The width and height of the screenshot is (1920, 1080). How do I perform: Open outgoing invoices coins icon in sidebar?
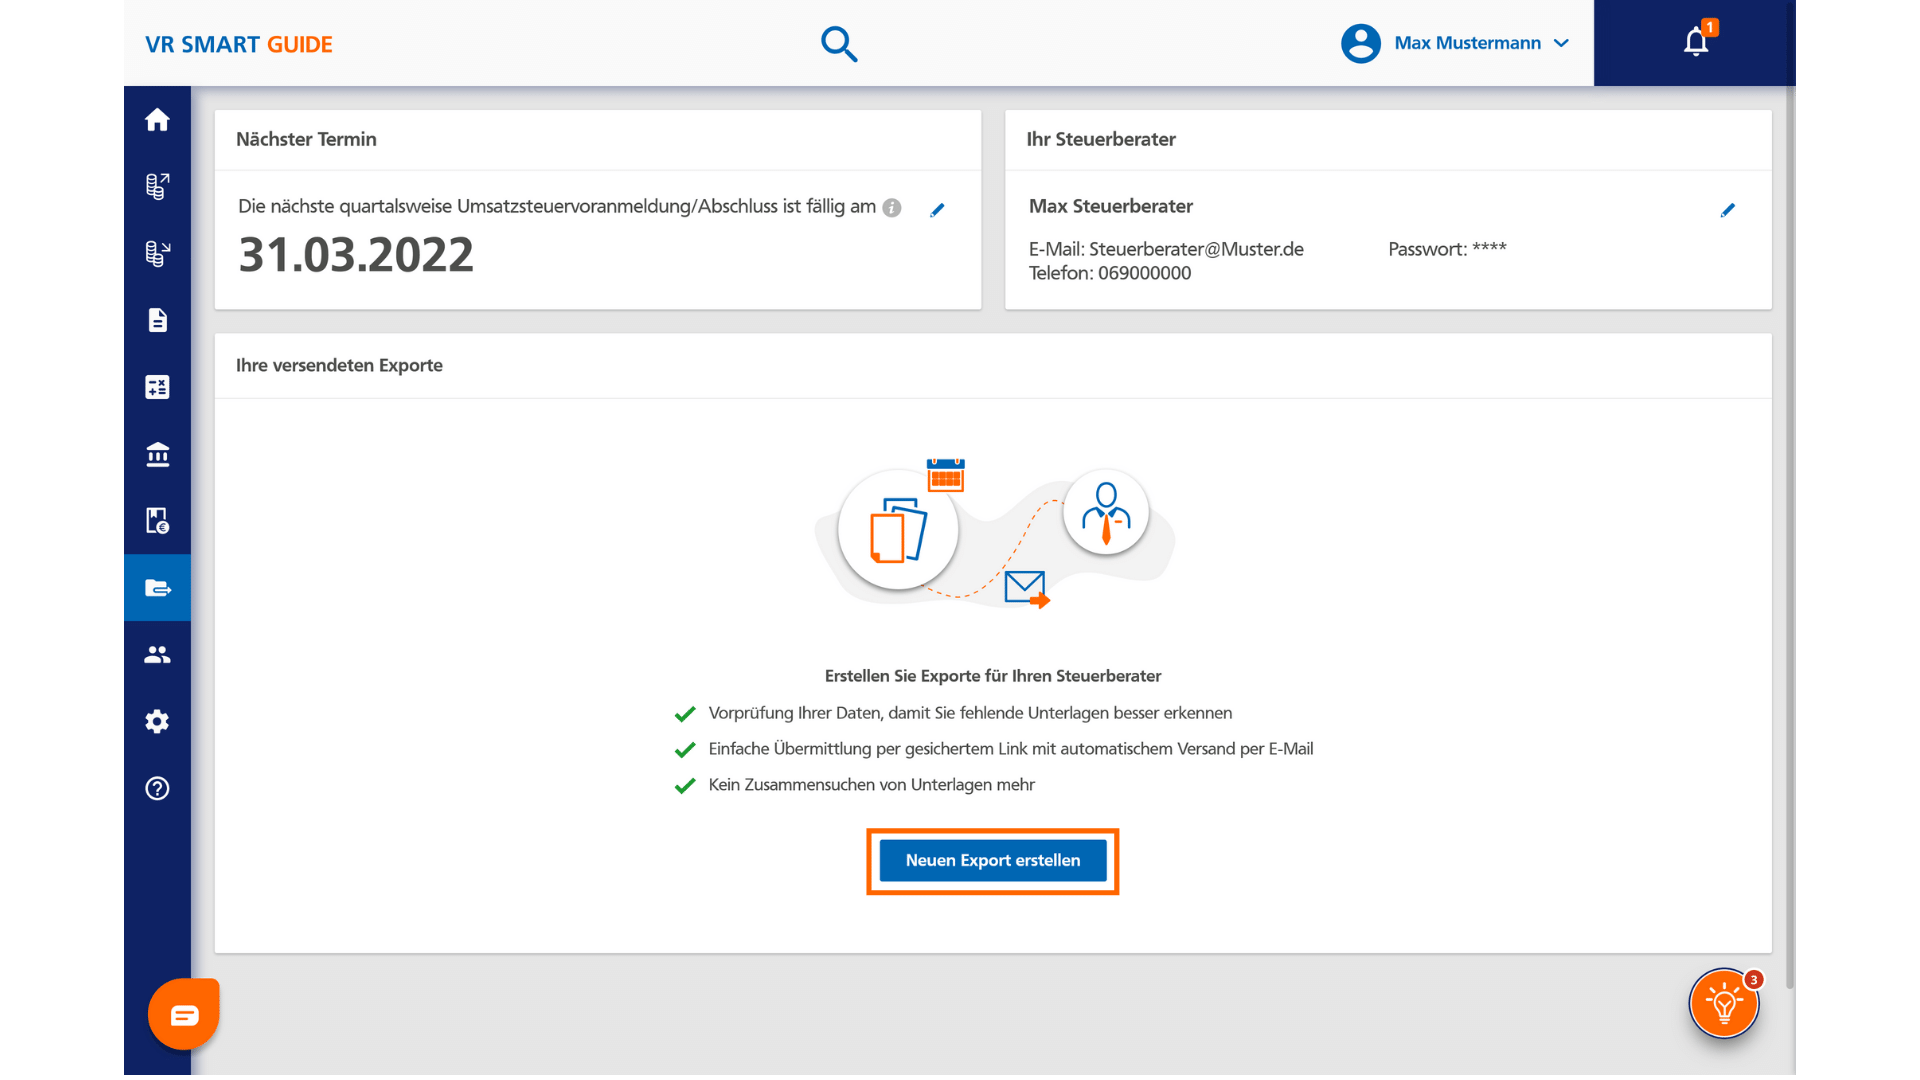tap(157, 186)
